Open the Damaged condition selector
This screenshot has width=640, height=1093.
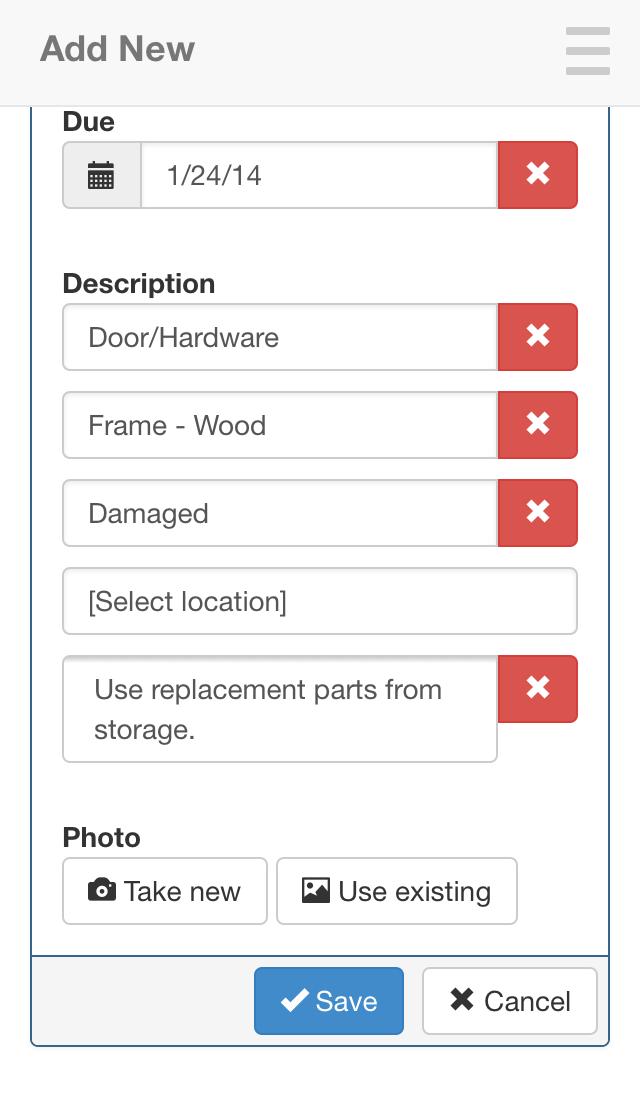pyautogui.click(x=280, y=513)
